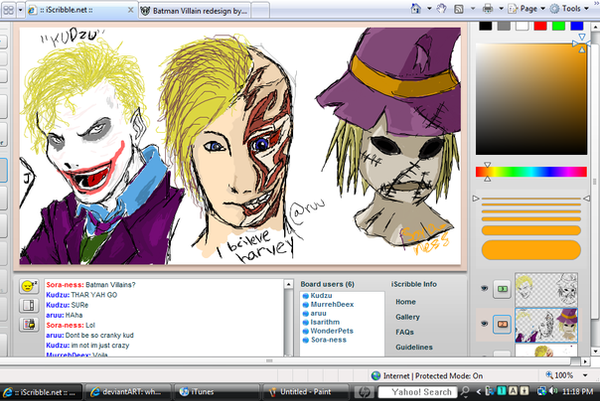
Task: Click Internet Protected Mode status entry
Action: [427, 376]
